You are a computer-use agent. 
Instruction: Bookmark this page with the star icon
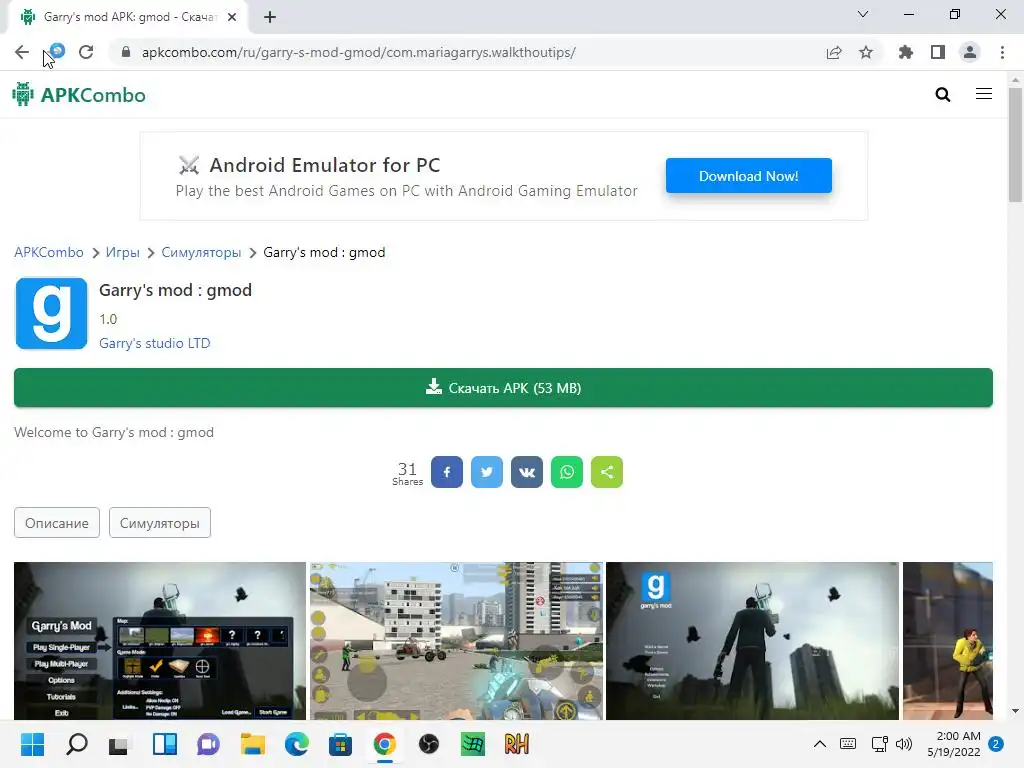tap(866, 52)
